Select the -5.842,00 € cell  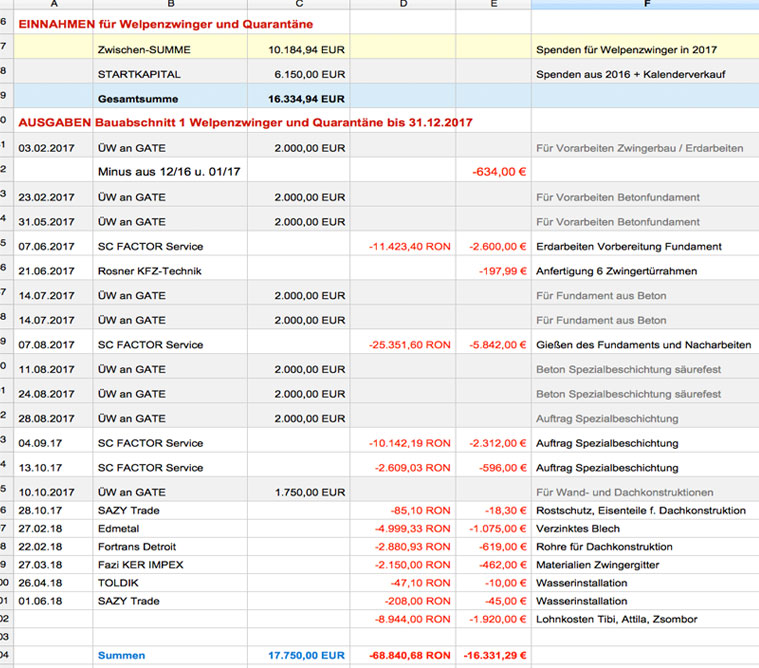click(x=493, y=342)
